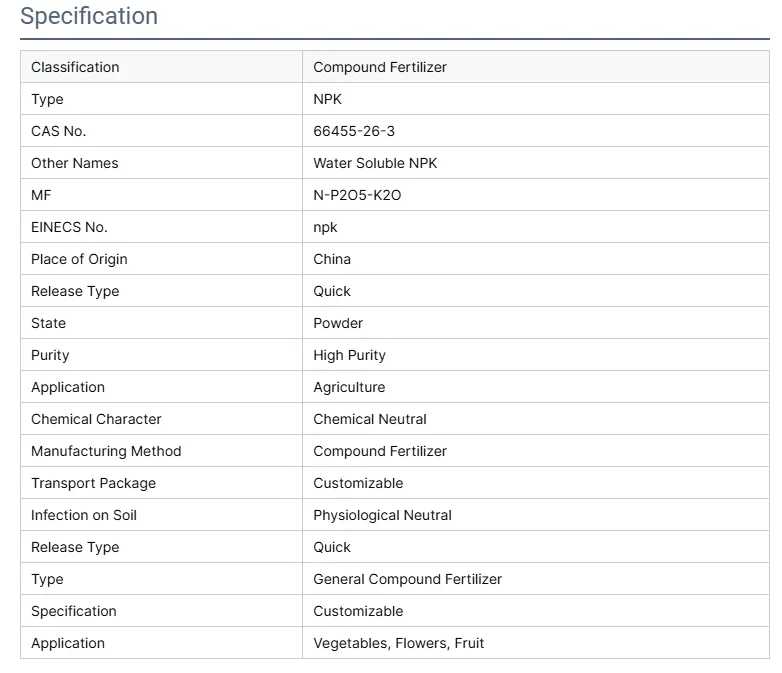Click the Chemical Neutral value

[370, 419]
